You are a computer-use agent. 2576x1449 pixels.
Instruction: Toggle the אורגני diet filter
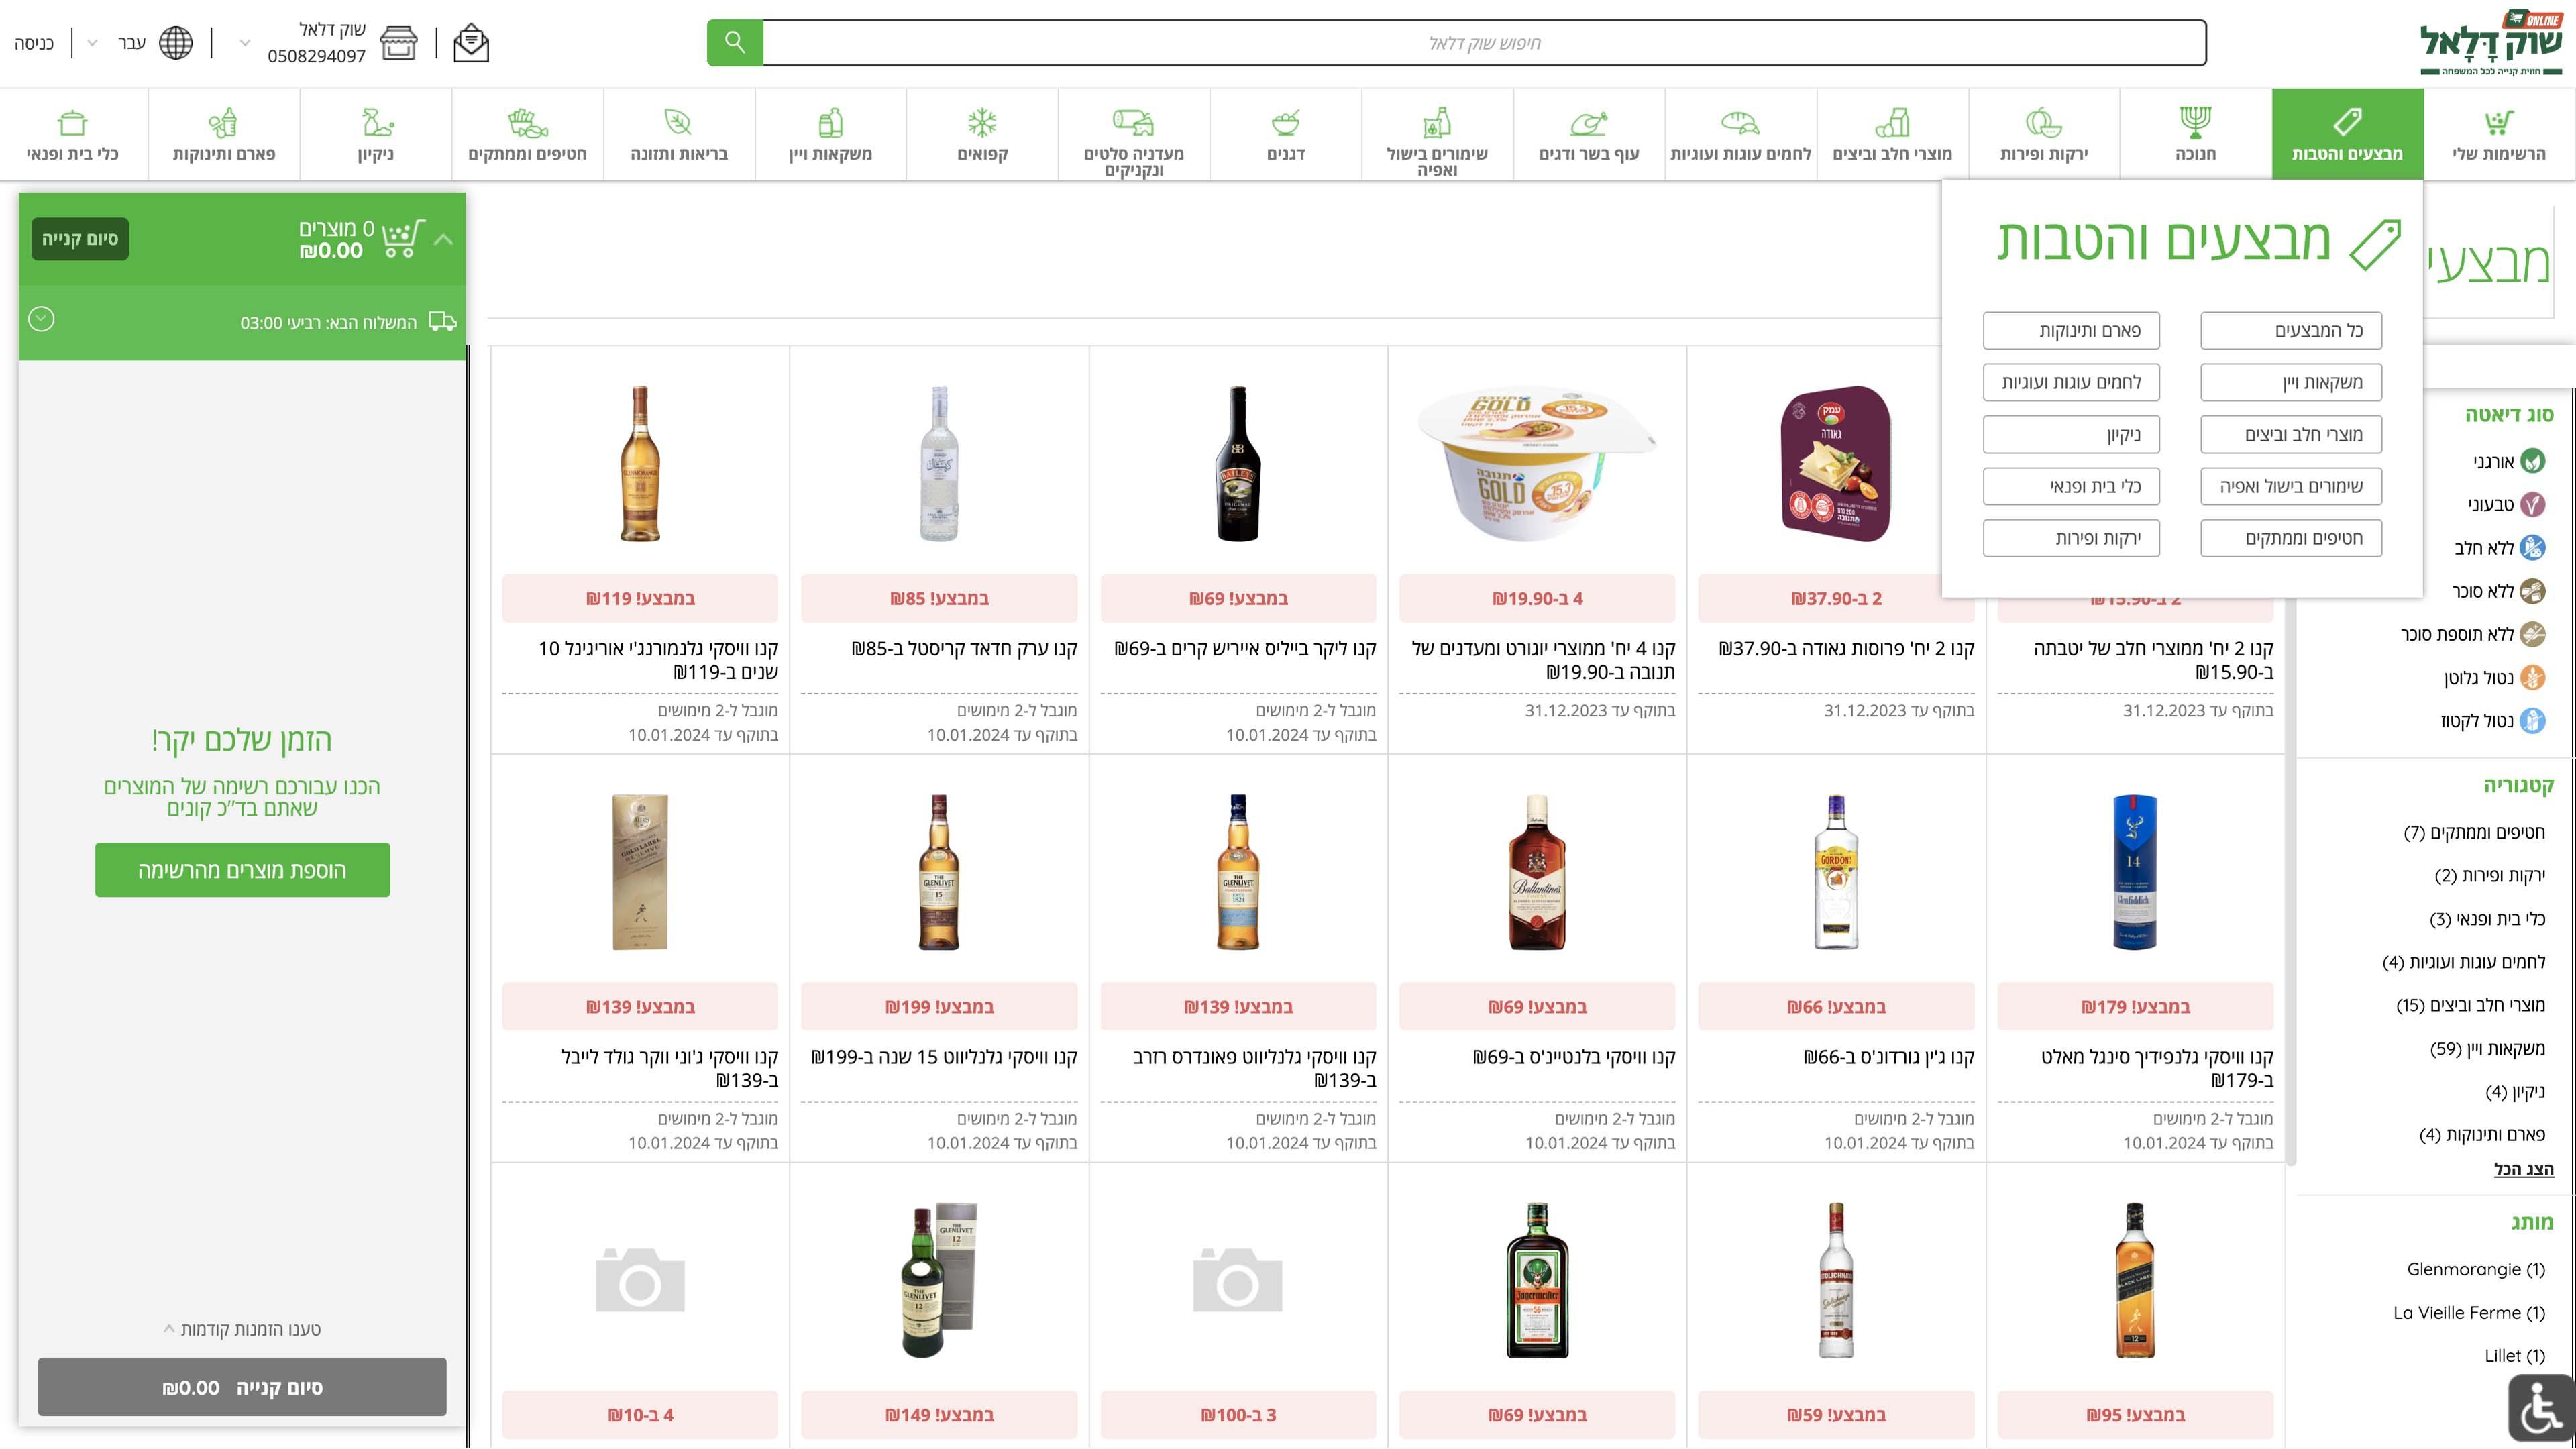click(x=2531, y=461)
